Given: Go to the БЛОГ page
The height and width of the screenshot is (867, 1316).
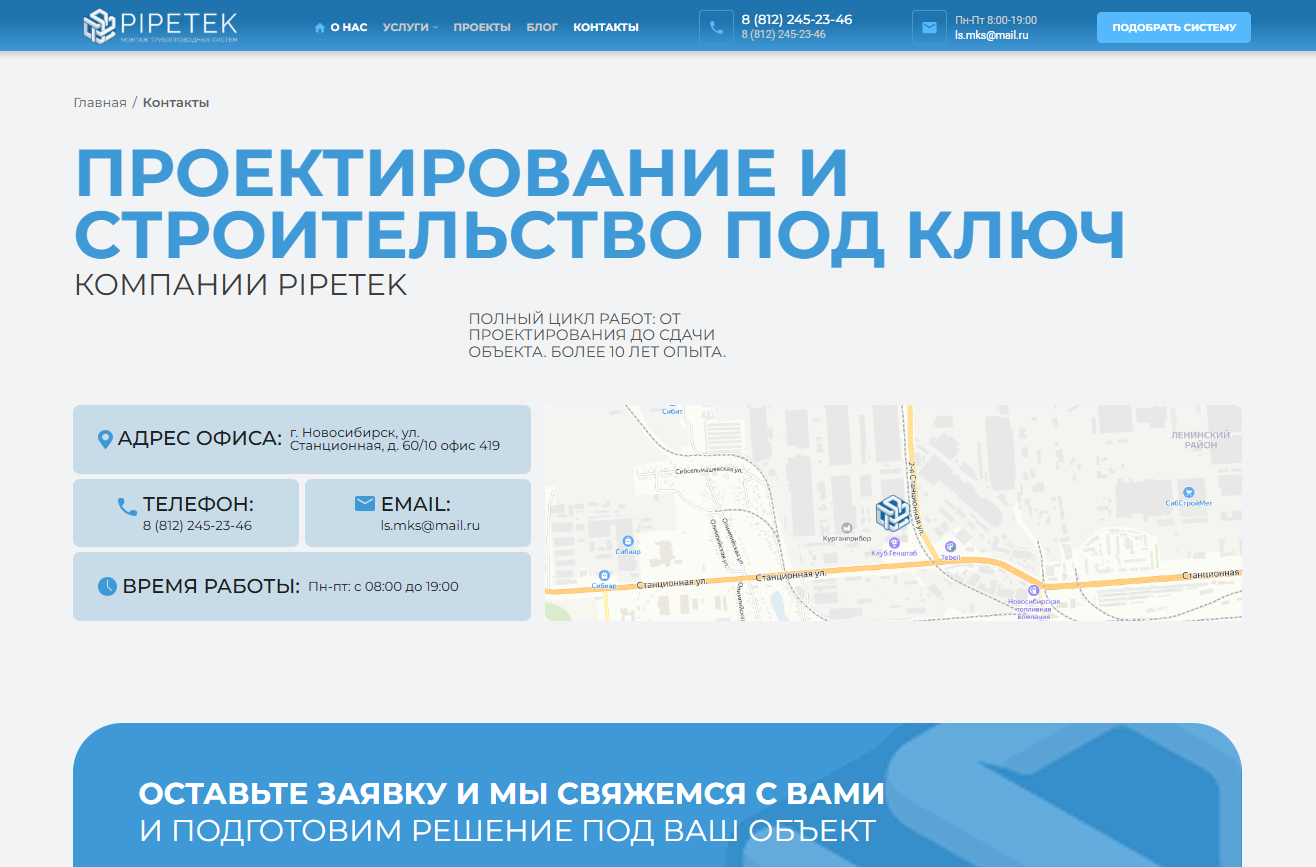Looking at the screenshot, I should [x=542, y=28].
